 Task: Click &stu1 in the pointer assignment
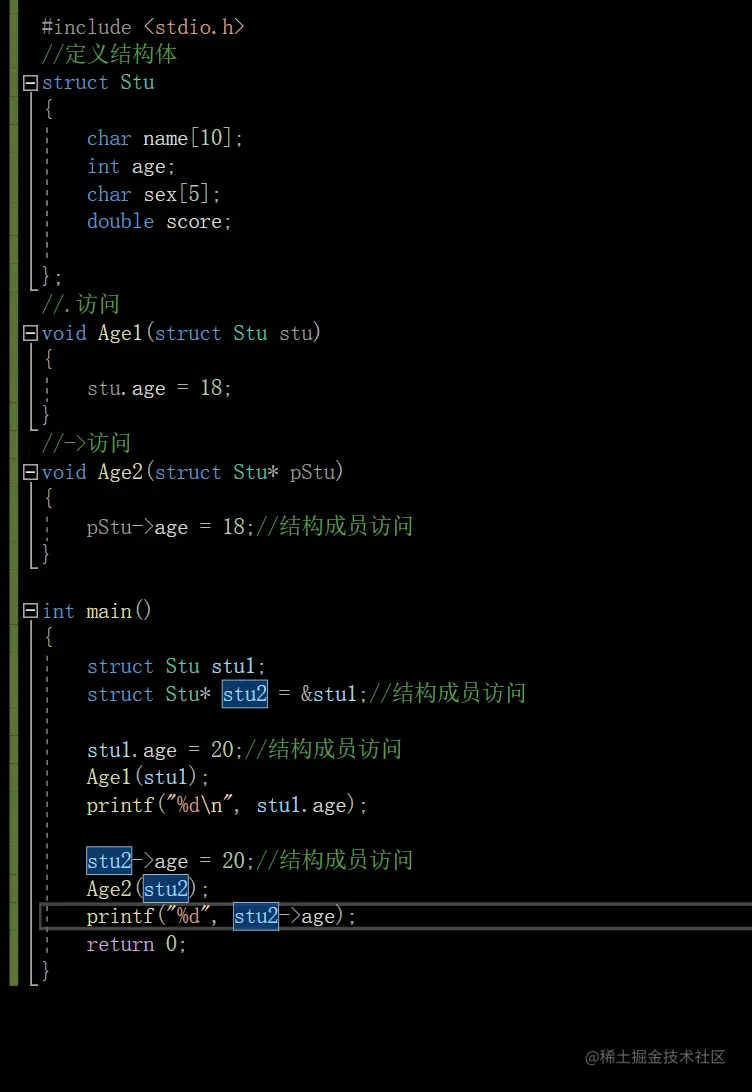tap(329, 694)
